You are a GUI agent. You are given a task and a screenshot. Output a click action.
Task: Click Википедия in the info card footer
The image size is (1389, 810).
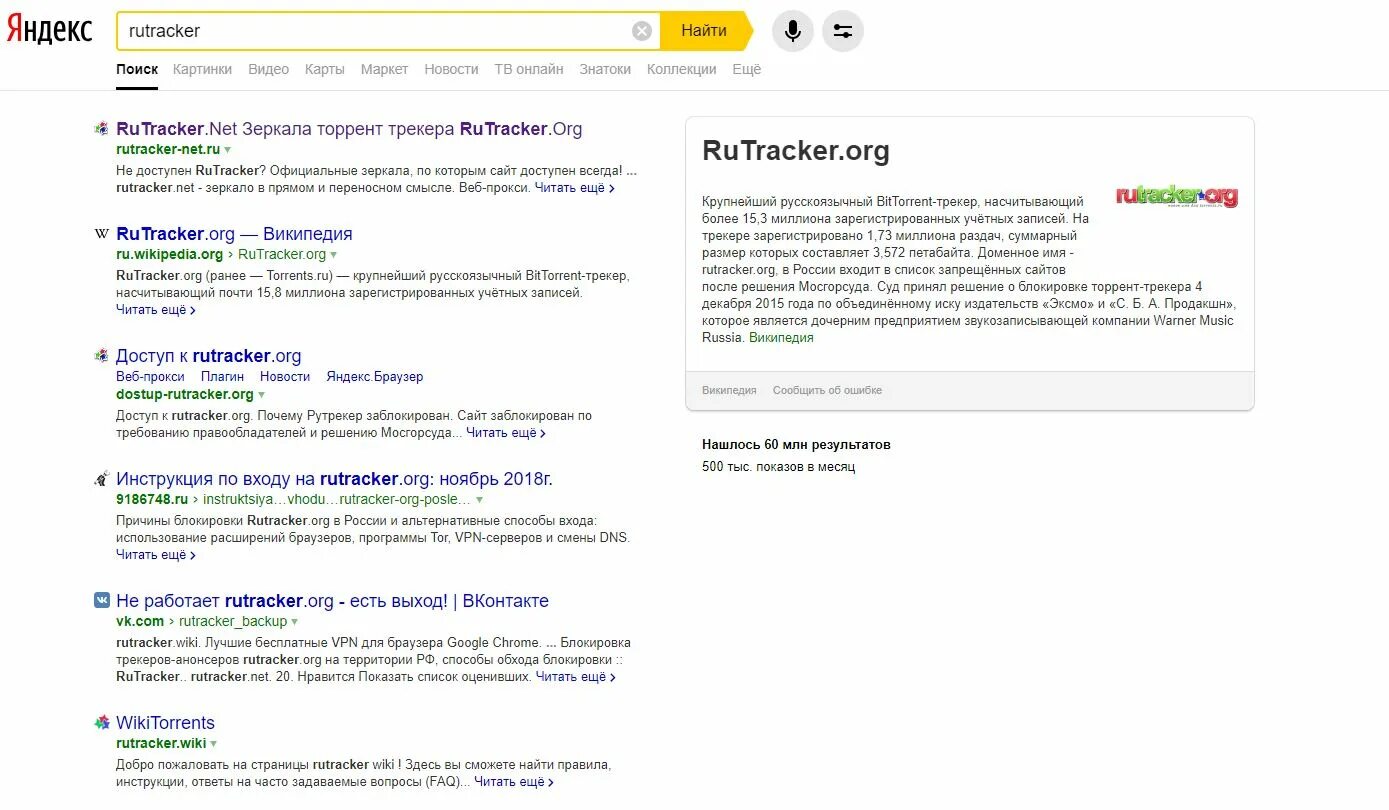(729, 391)
